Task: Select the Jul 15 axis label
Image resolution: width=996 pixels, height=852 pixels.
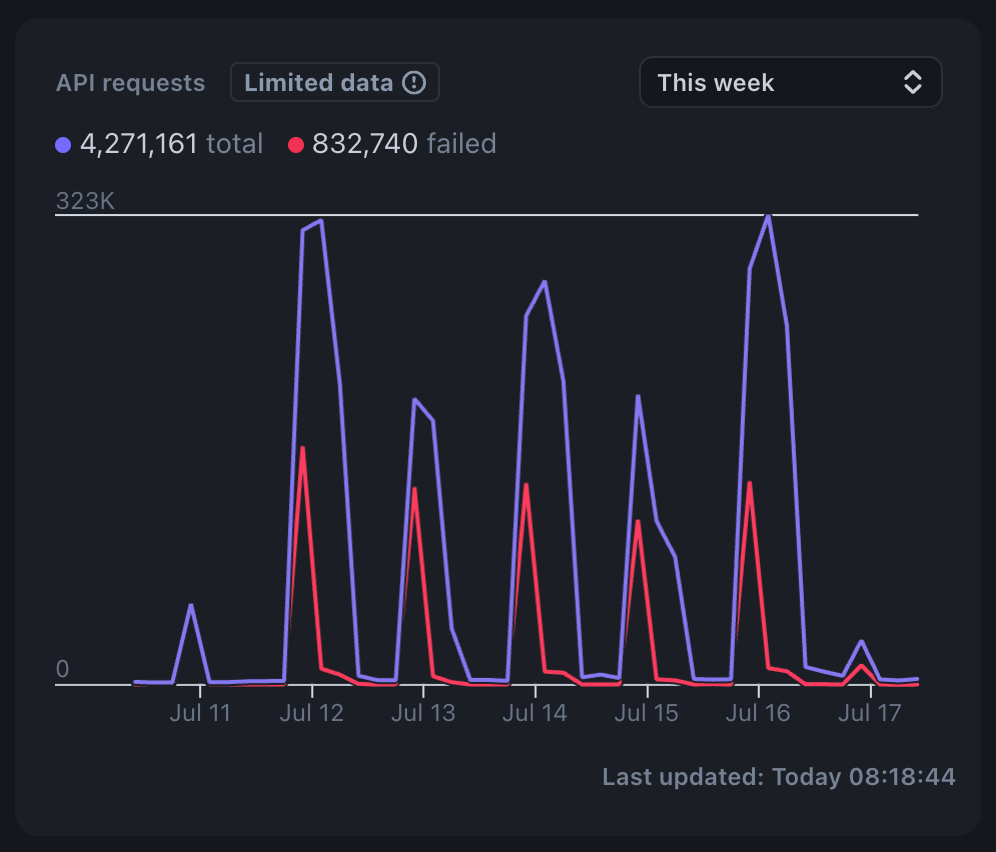Action: point(646,713)
